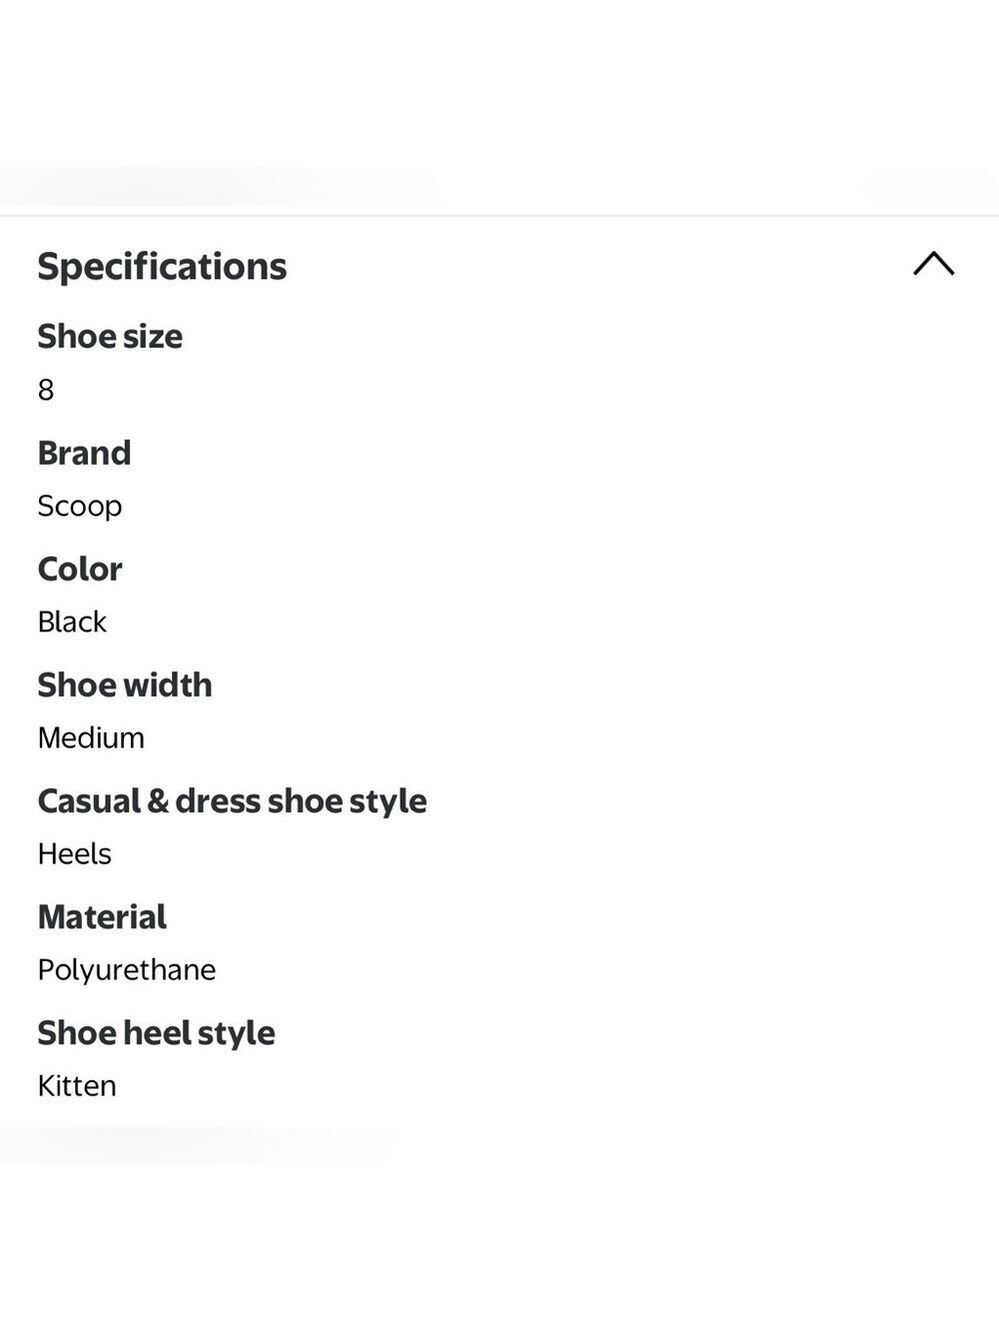Click the Black color value
Screen dimensions: 999x1333
point(72,621)
